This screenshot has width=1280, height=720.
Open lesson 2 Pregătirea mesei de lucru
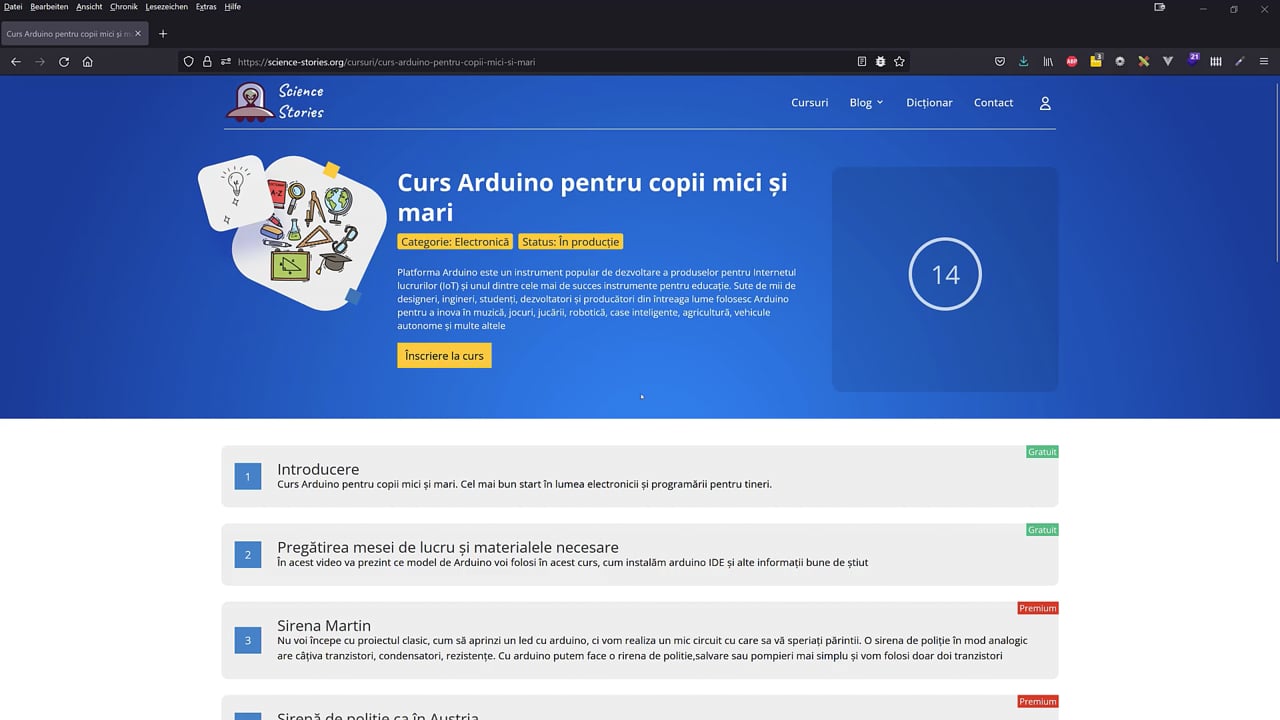tap(640, 554)
